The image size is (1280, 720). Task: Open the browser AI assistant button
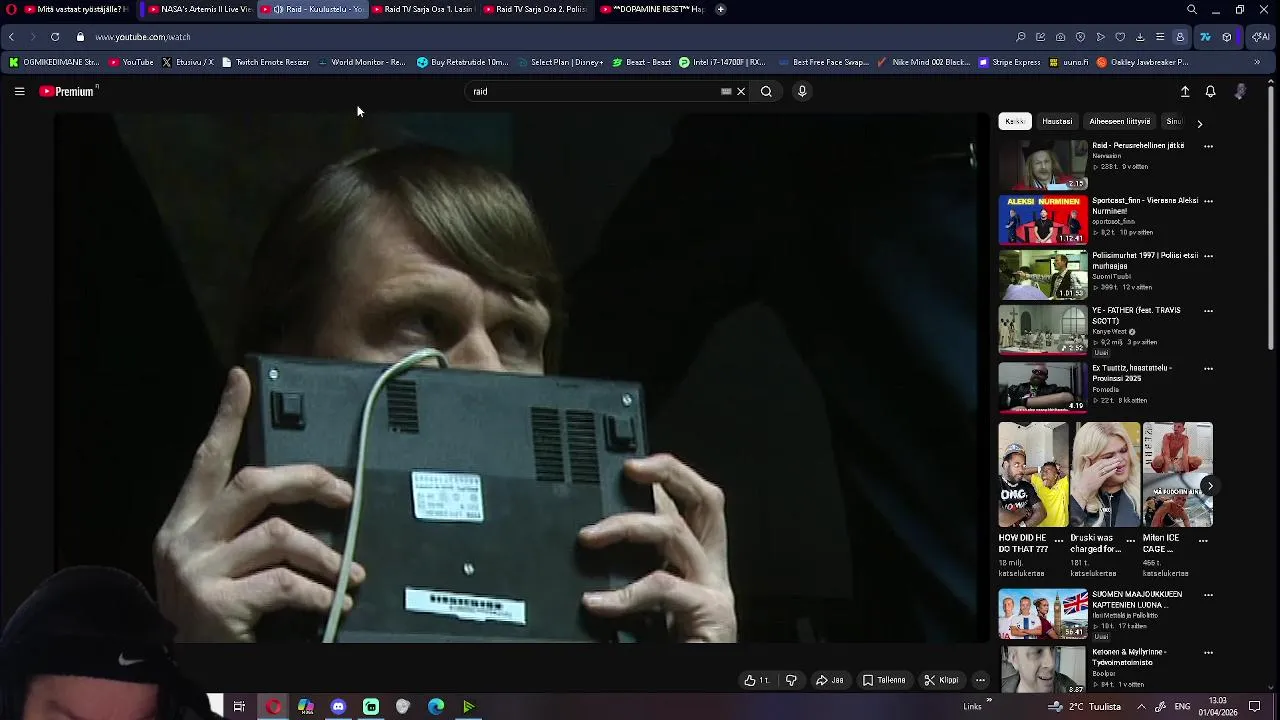click(x=1260, y=37)
